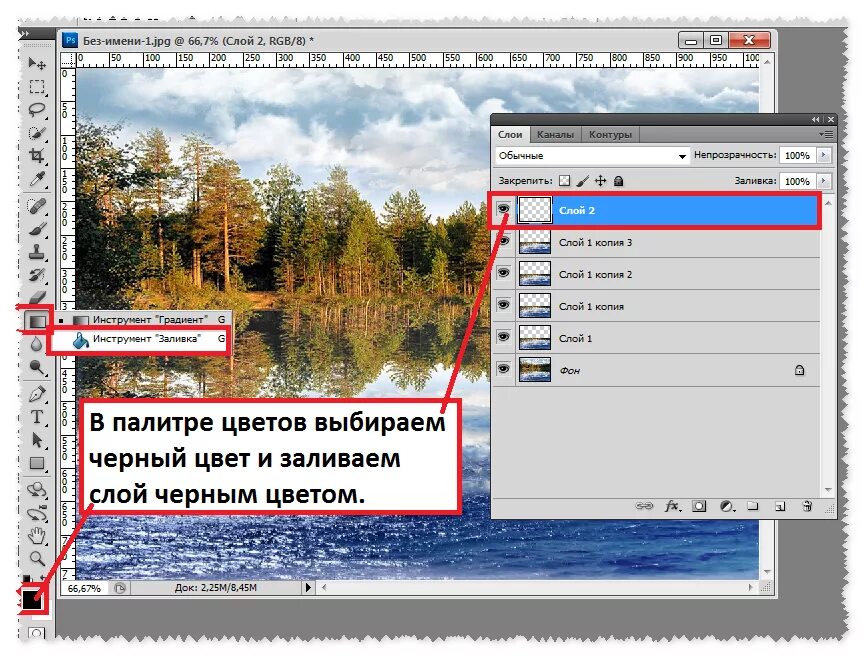This screenshot has width=865, height=658.
Task: Click the Quick Mask mode icon
Action: click(x=36, y=634)
